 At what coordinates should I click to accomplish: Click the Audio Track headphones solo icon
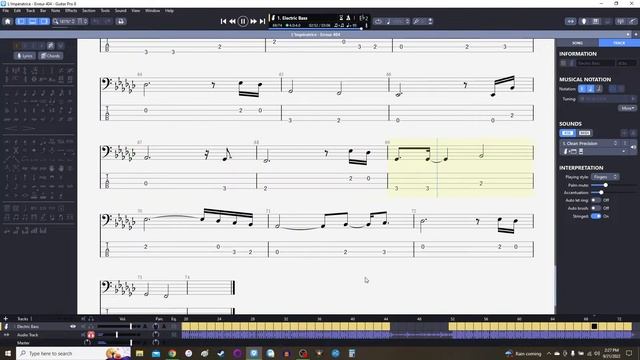(91, 335)
